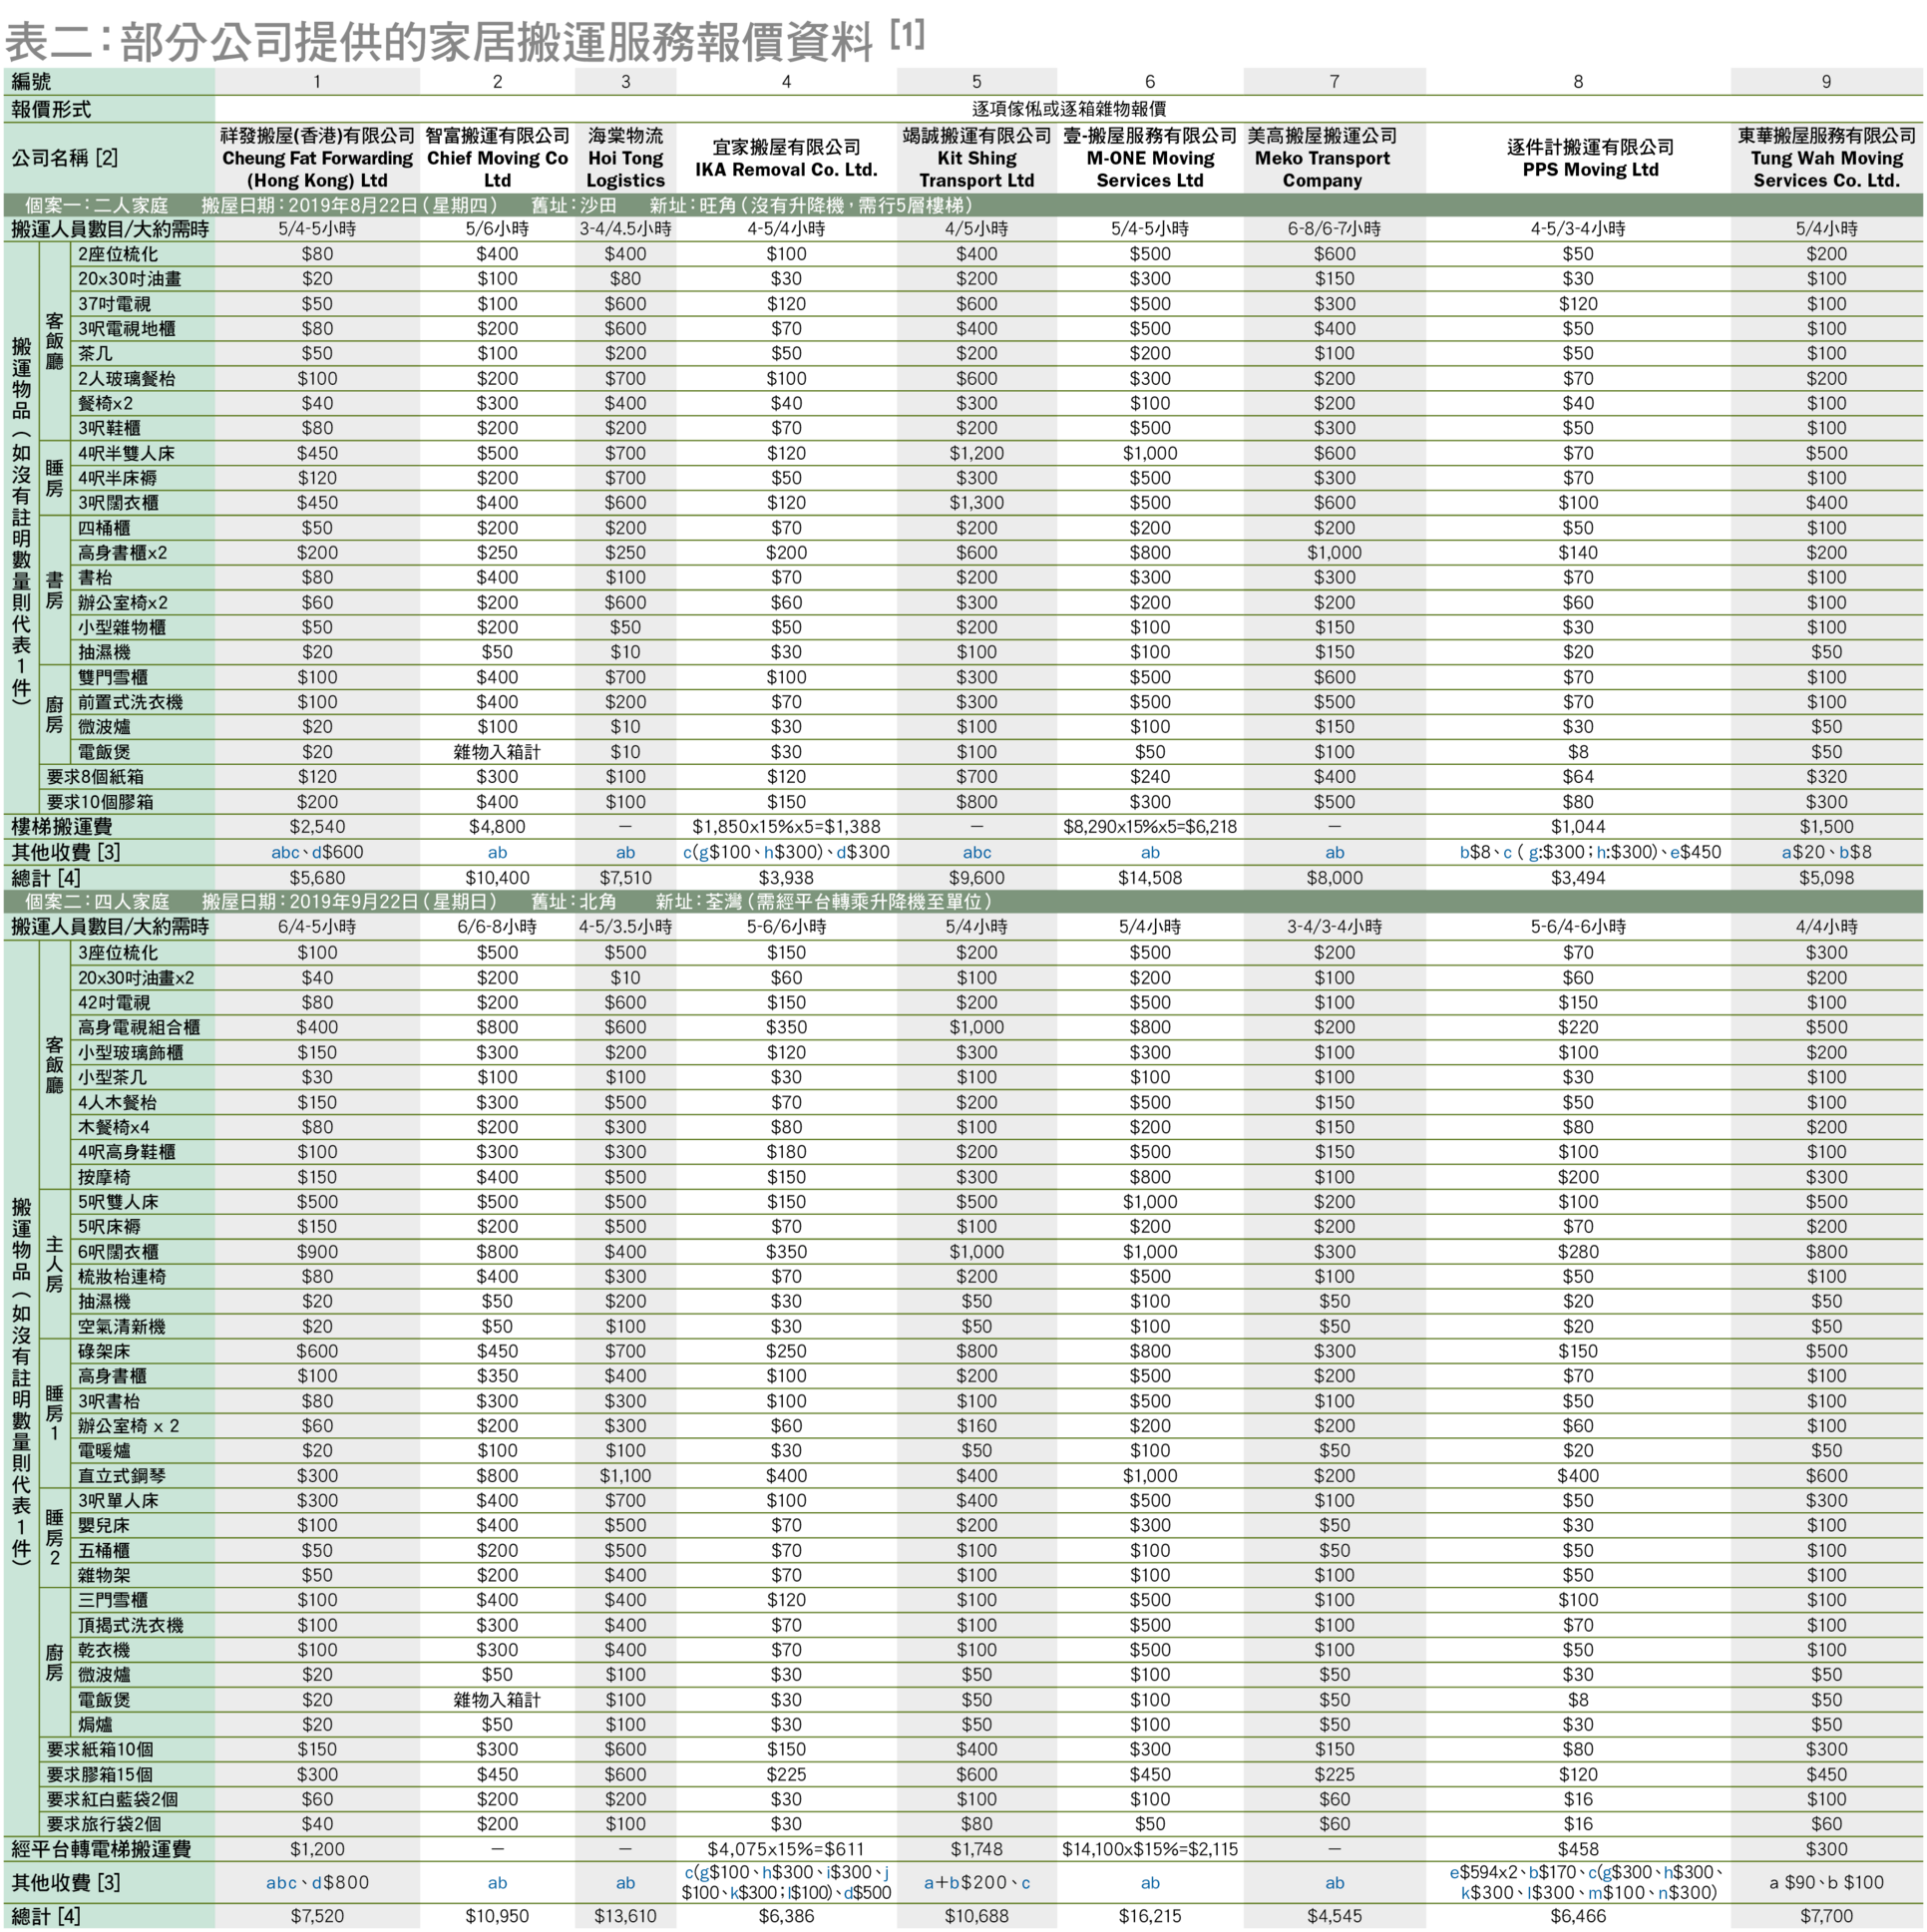Select the platform fee formula $14,100x$15%=$2,115

[1150, 1849]
